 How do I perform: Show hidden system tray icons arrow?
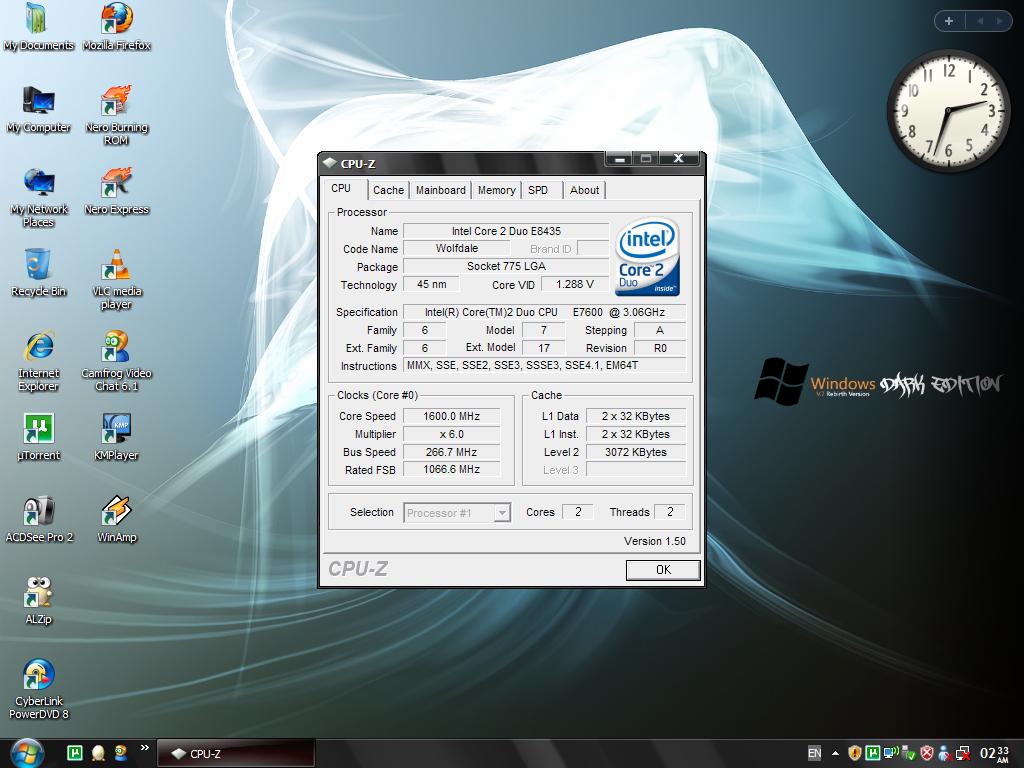[x=835, y=753]
